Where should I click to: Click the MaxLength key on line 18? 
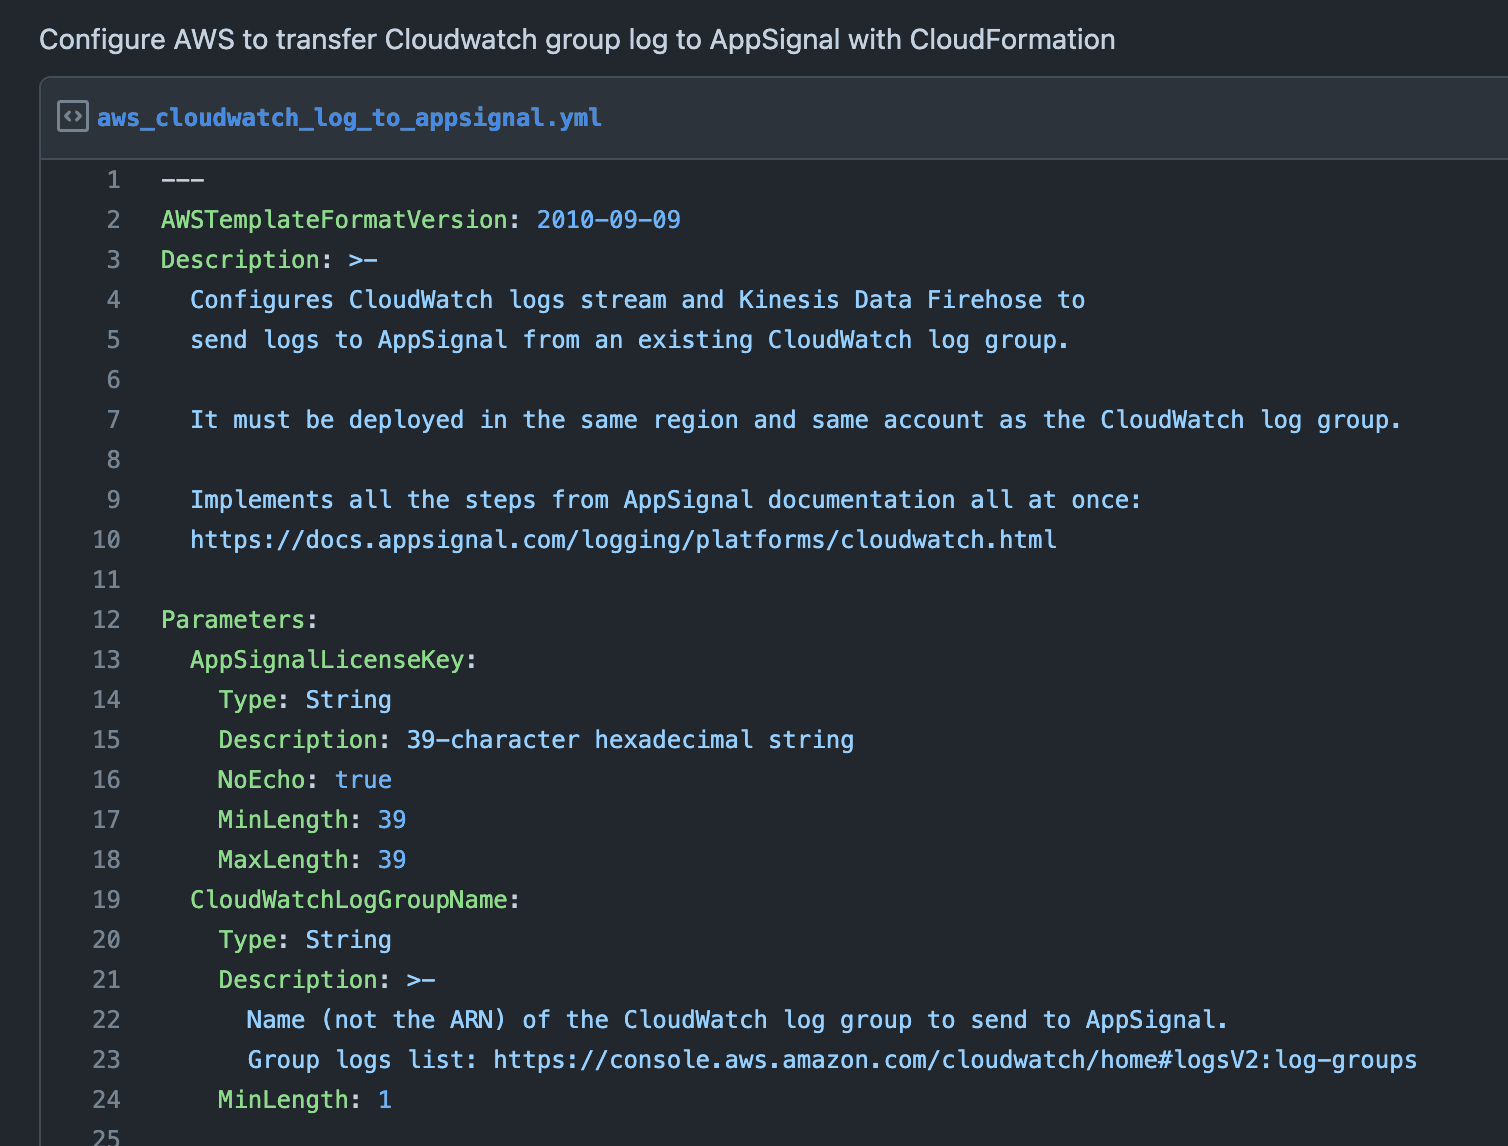283,859
